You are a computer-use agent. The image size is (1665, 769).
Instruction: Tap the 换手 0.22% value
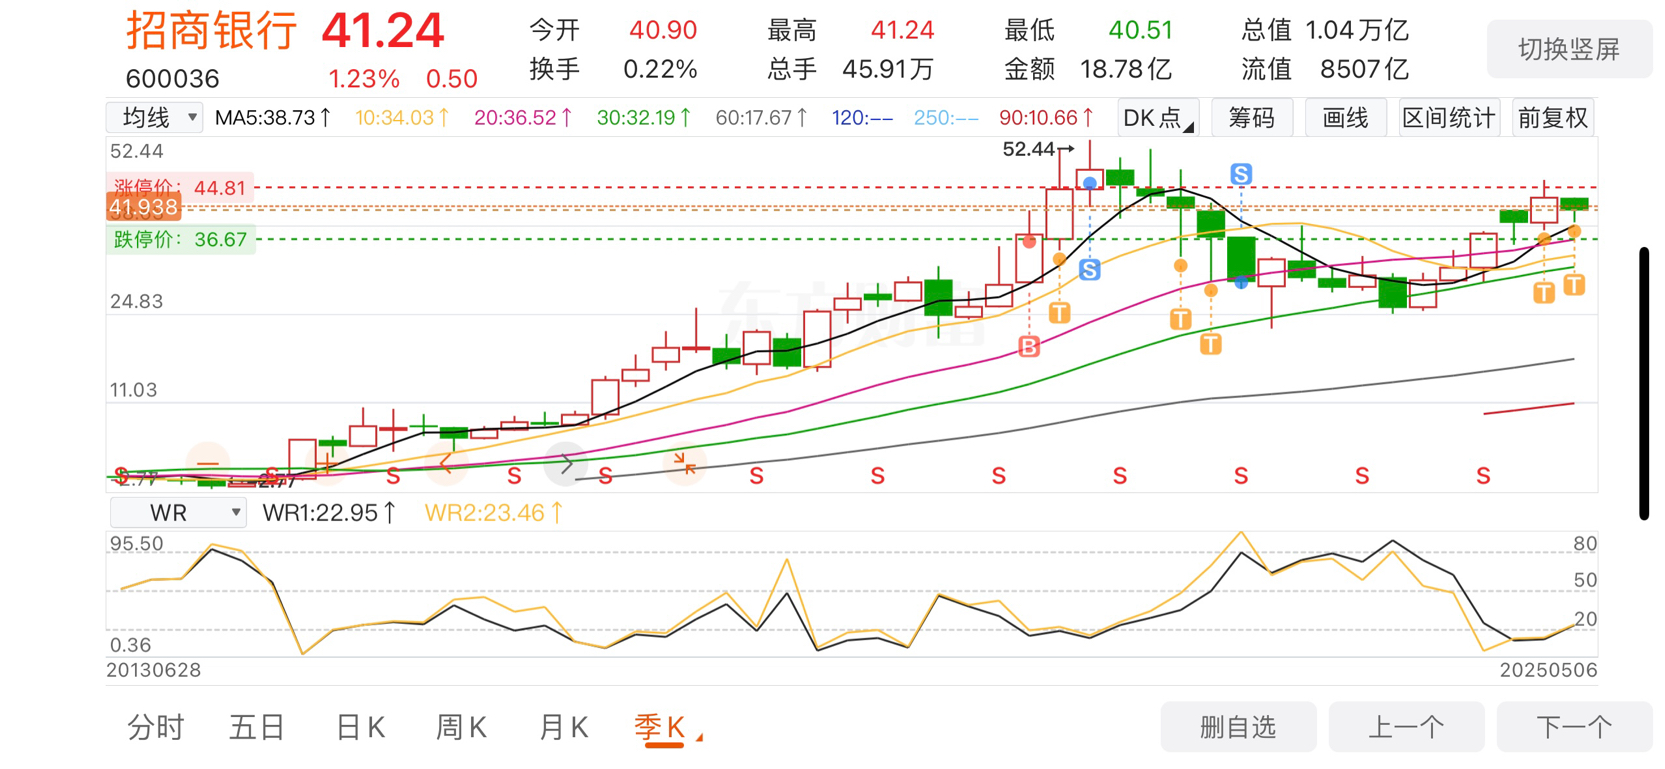point(660,69)
